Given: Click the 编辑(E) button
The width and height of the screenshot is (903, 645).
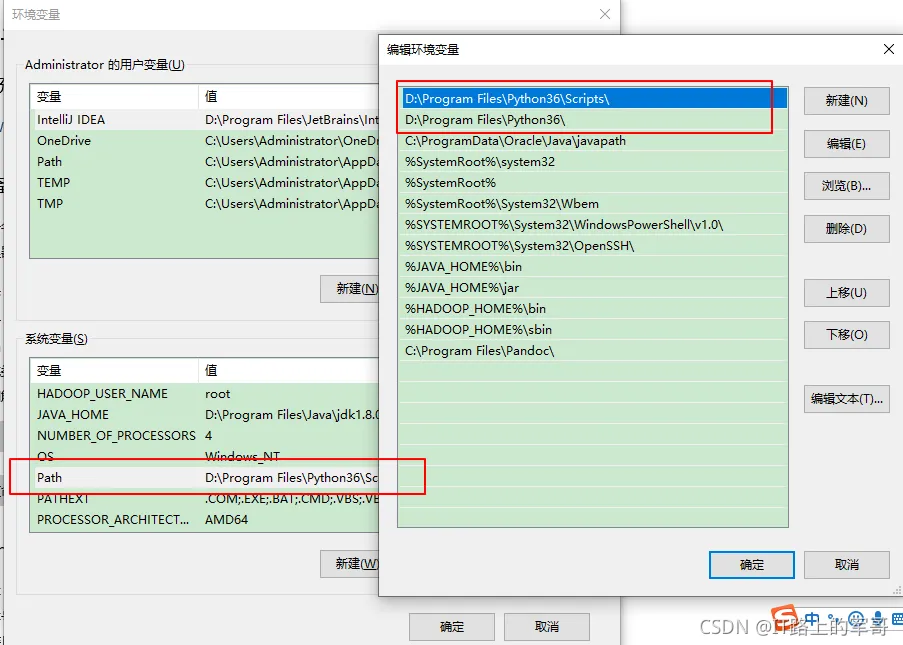Looking at the screenshot, I should (x=846, y=143).
